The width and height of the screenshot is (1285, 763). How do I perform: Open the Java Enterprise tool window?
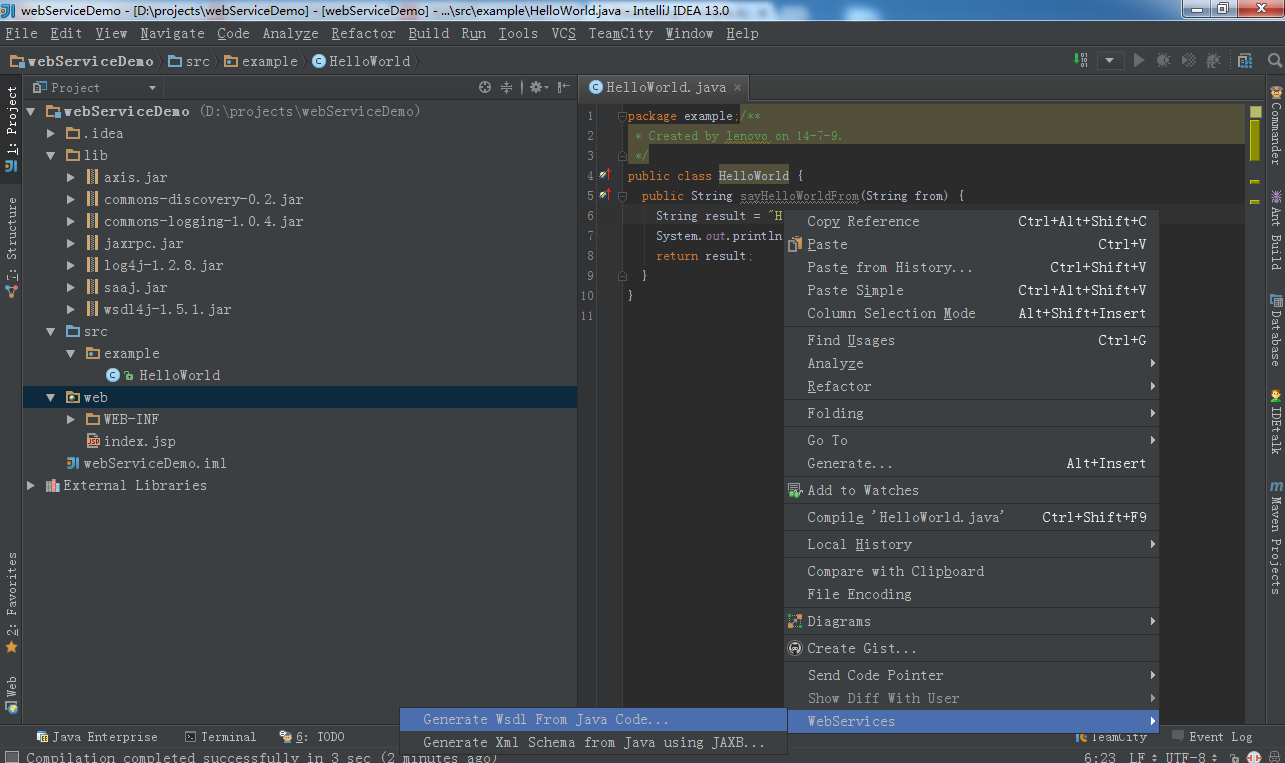click(x=97, y=737)
